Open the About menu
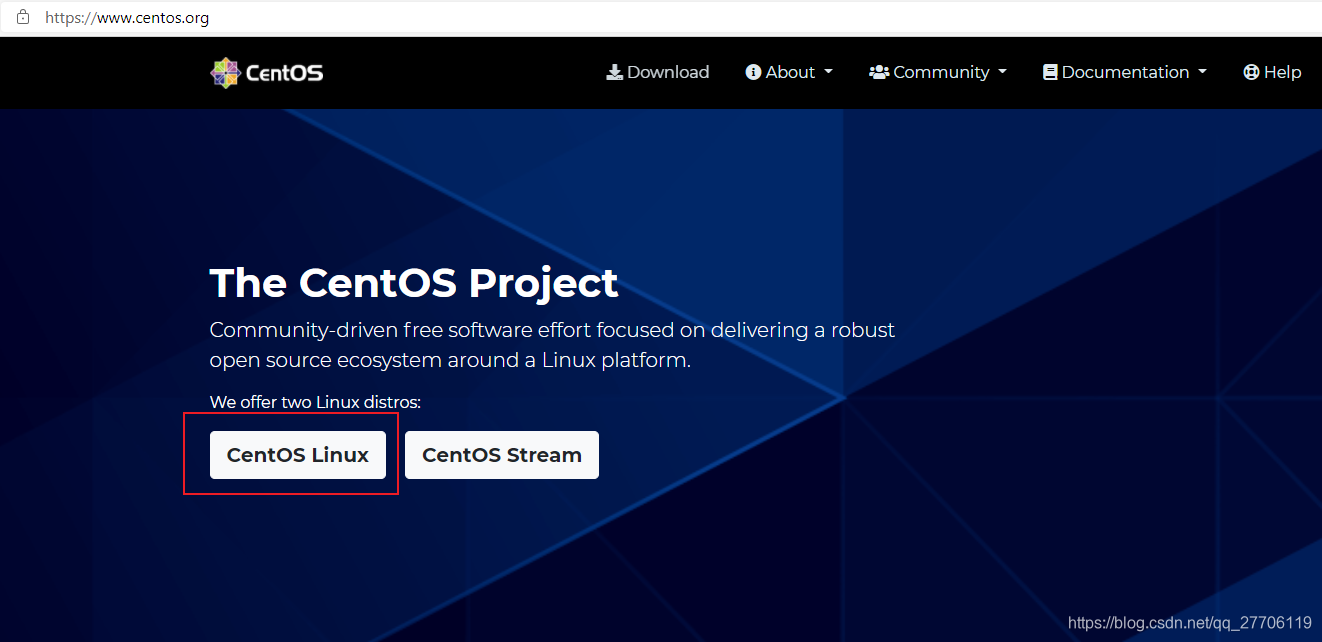This screenshot has height=642, width=1322. click(x=789, y=72)
